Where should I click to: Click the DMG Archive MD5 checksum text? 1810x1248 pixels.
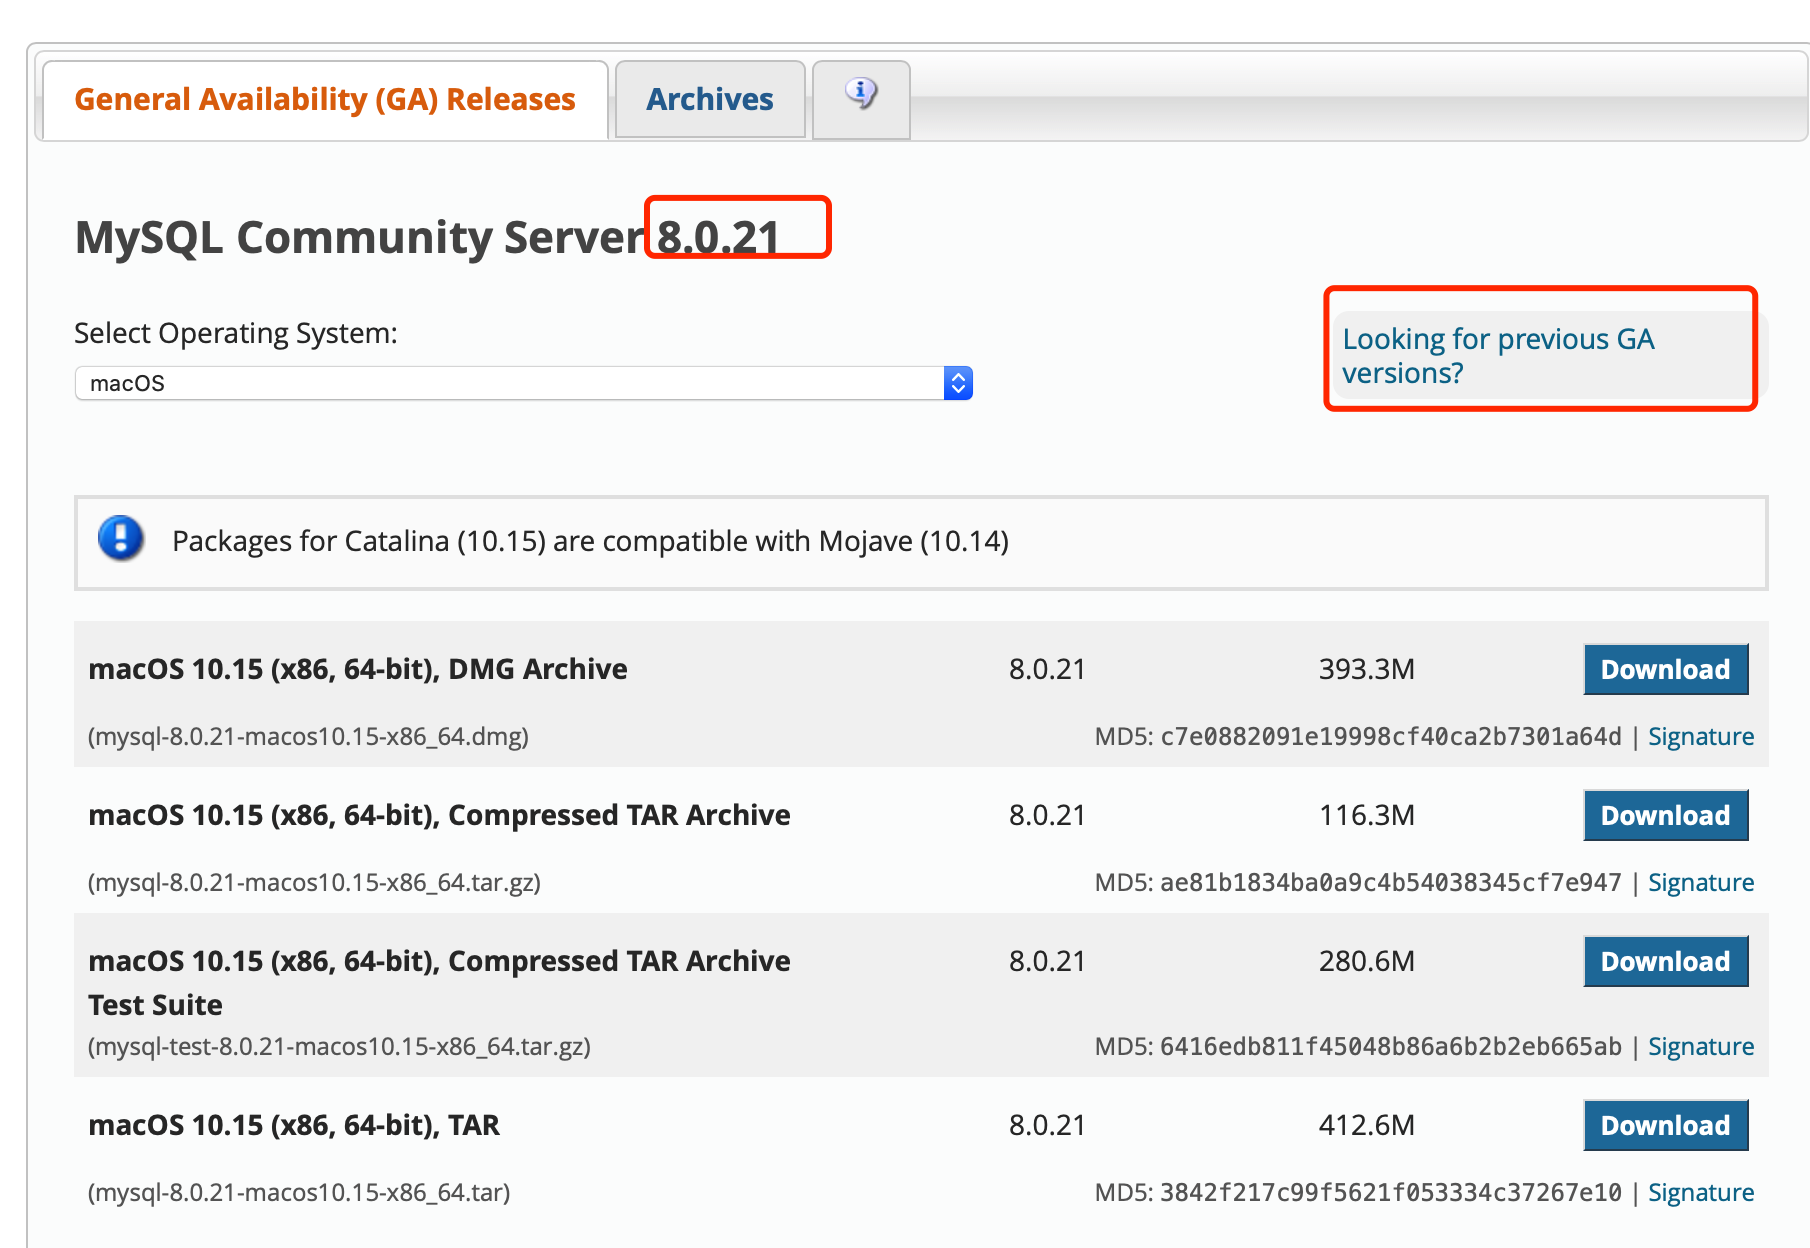click(x=1358, y=737)
